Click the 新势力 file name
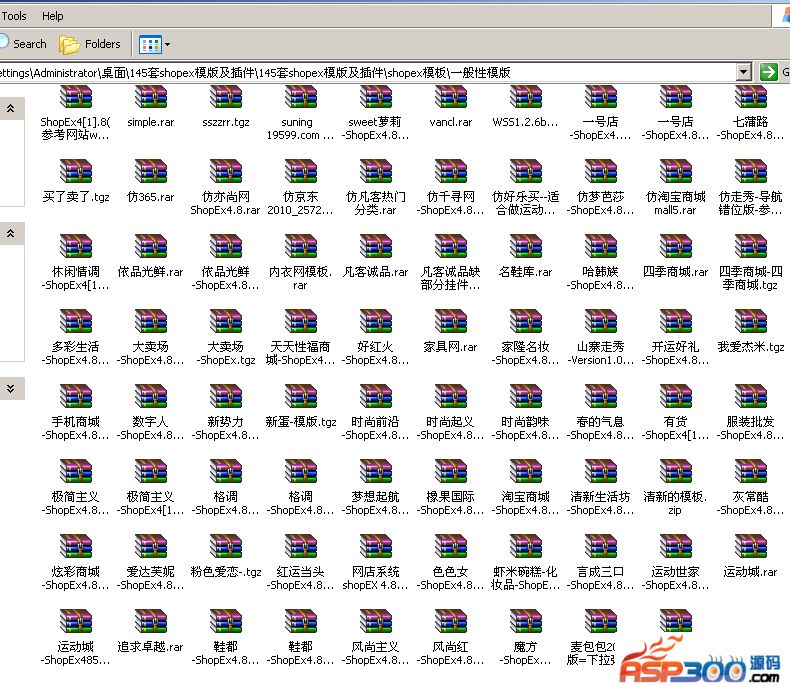The width and height of the screenshot is (790, 687). point(226,428)
